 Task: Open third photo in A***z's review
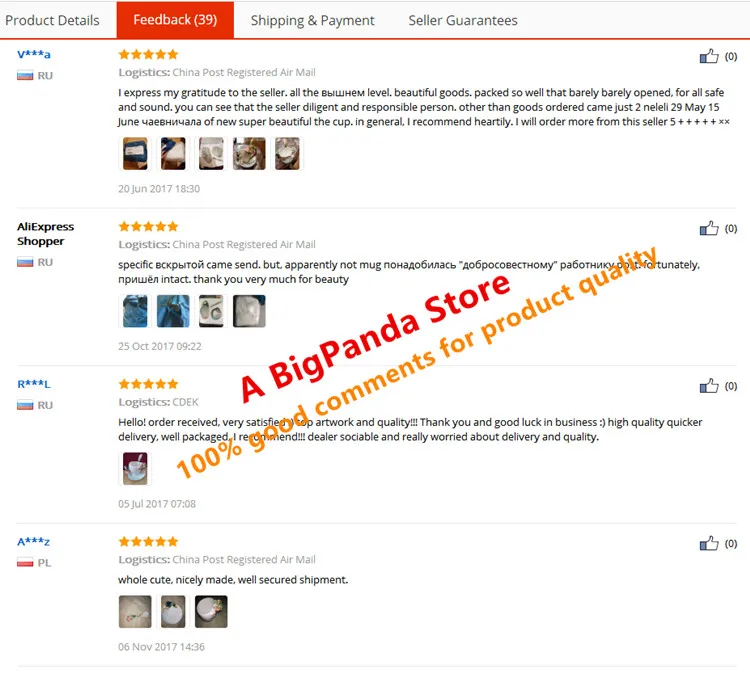point(211,611)
